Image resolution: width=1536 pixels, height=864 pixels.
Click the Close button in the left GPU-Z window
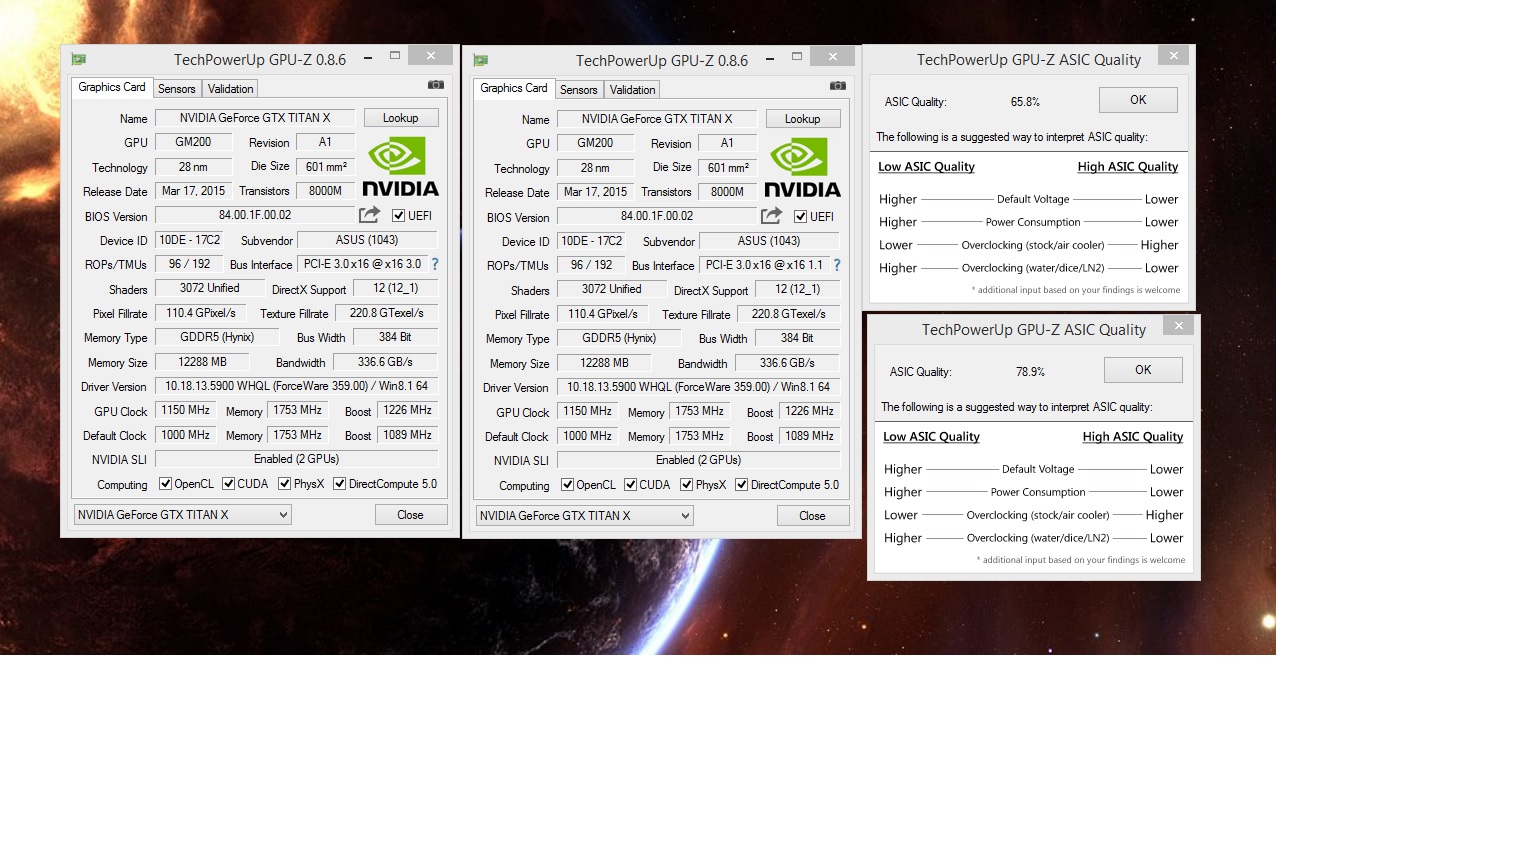(x=411, y=515)
